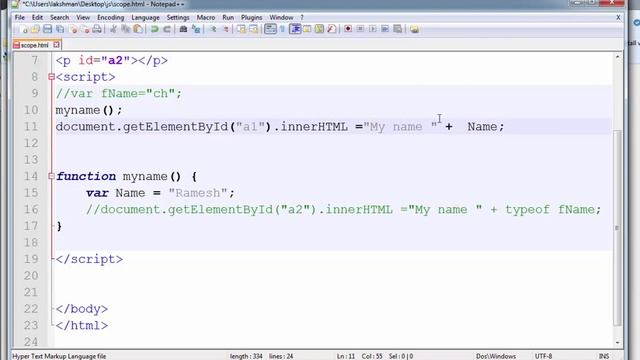Viewport: 640px width, 360px height.
Task: Click the macro Playback toolbar icon
Action: 373,29
